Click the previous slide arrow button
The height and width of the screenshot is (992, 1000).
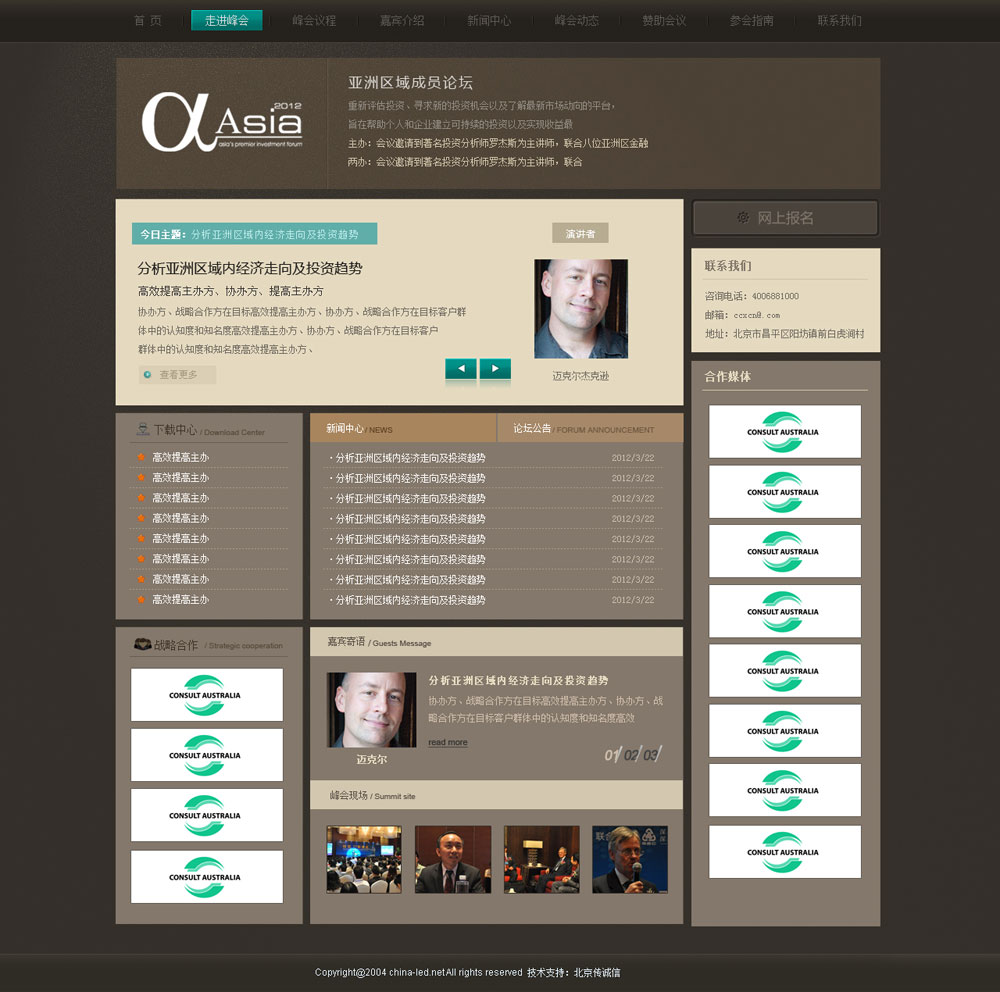(460, 369)
